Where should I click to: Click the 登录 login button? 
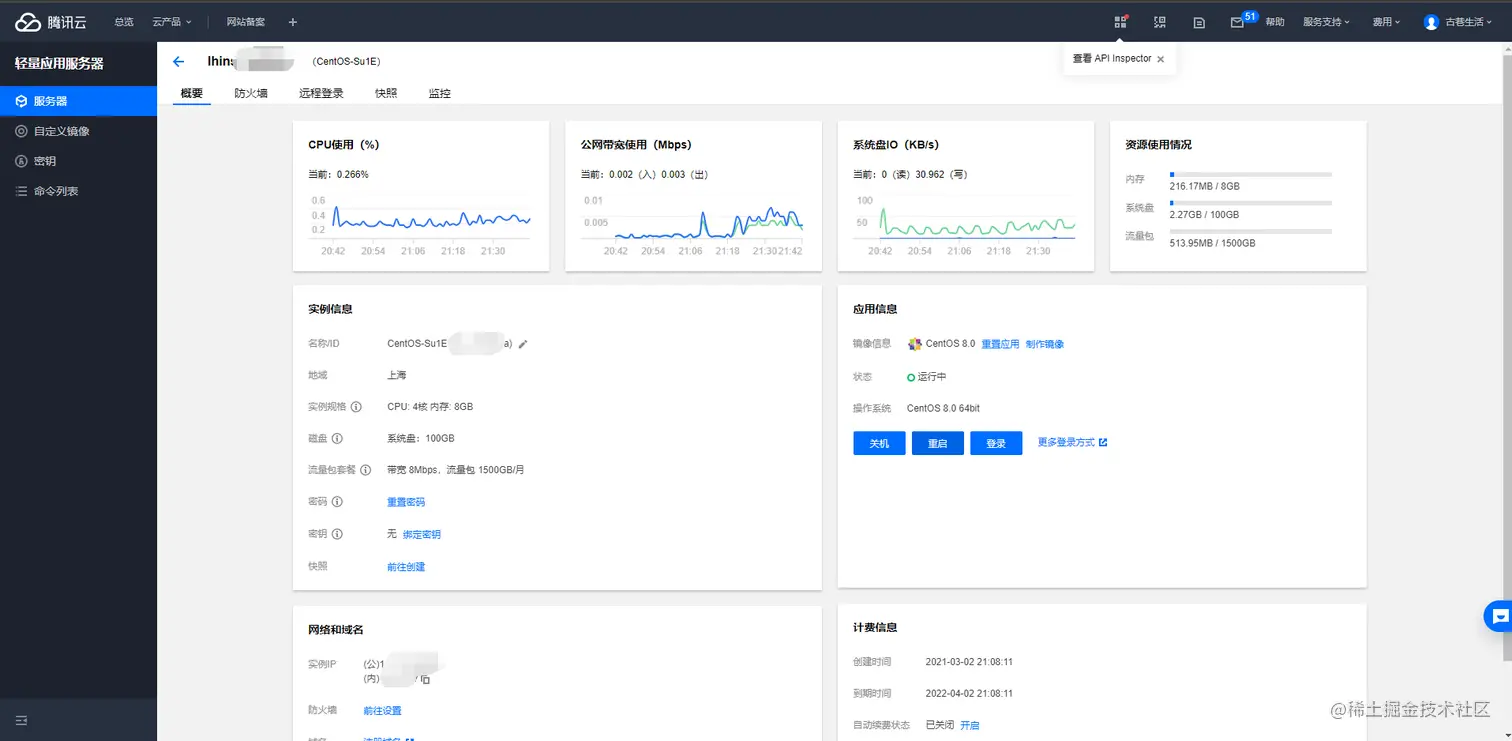(996, 443)
